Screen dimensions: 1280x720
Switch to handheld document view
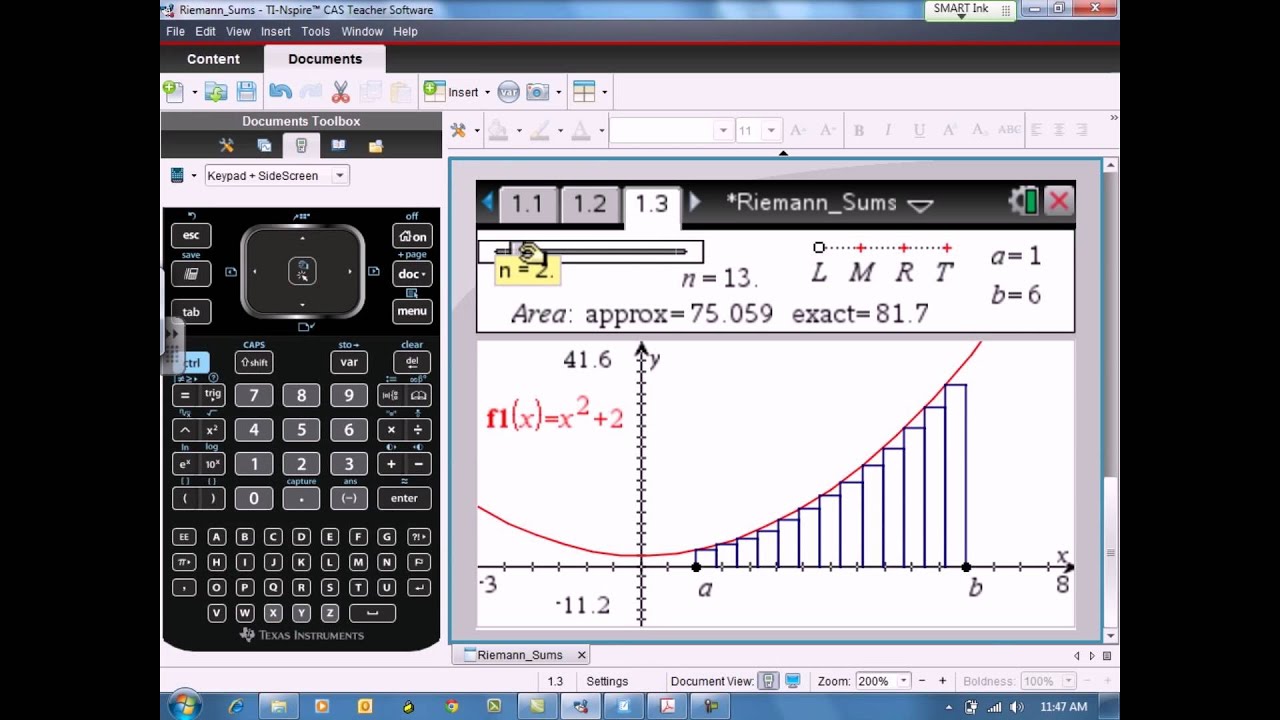tap(769, 681)
